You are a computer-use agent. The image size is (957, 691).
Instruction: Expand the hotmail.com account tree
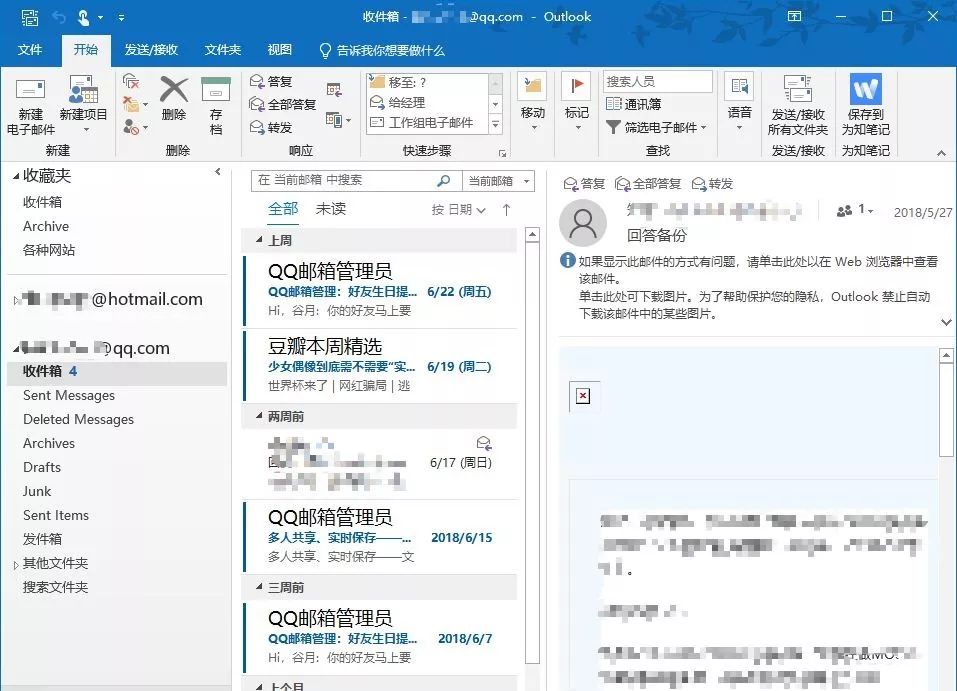click(16, 300)
